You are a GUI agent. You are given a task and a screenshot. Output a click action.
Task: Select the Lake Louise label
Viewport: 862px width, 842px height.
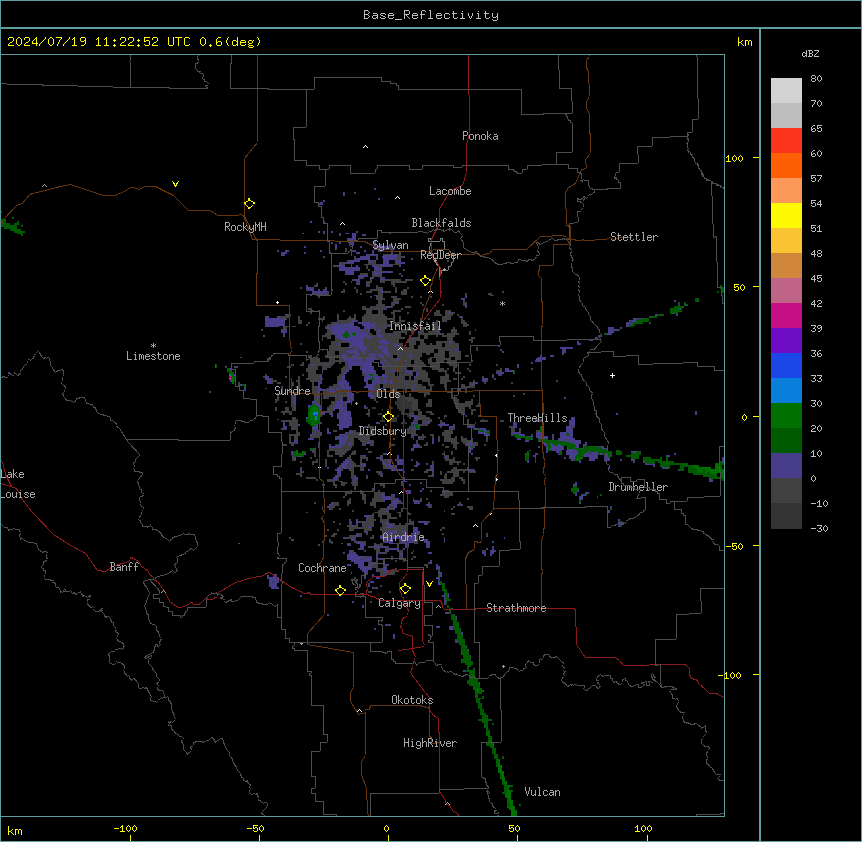click(x=18, y=484)
